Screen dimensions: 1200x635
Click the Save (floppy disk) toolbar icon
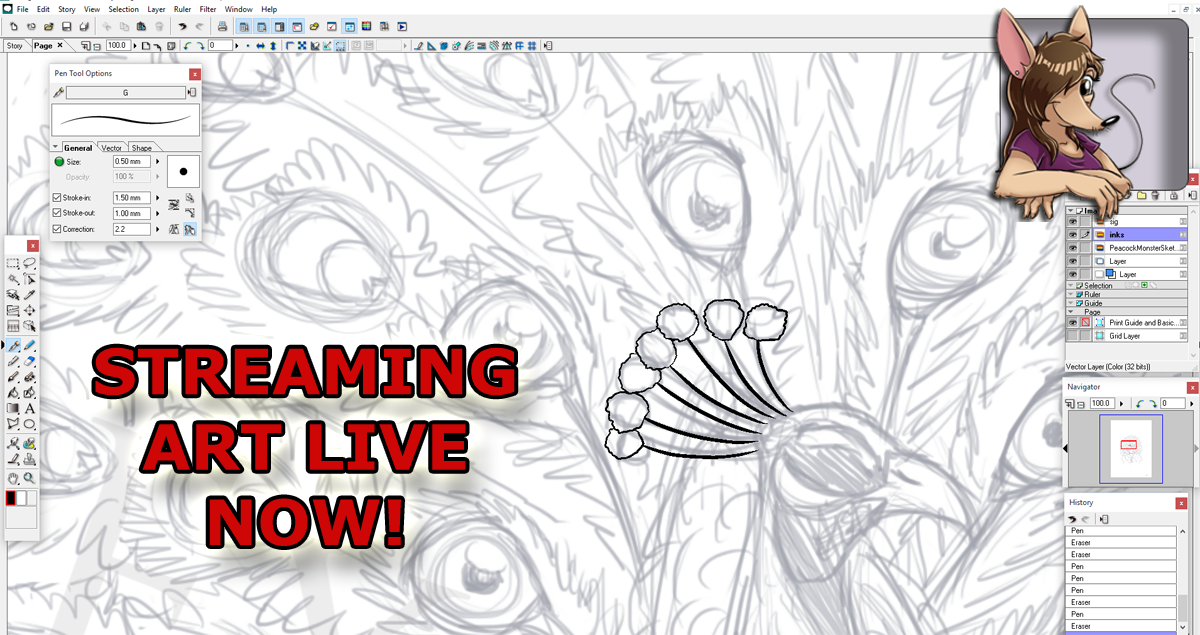point(66,26)
